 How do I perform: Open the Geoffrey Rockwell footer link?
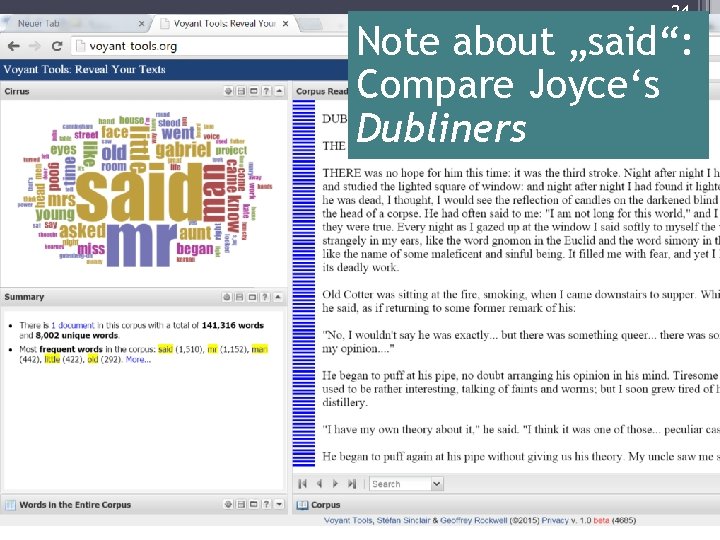click(474, 520)
